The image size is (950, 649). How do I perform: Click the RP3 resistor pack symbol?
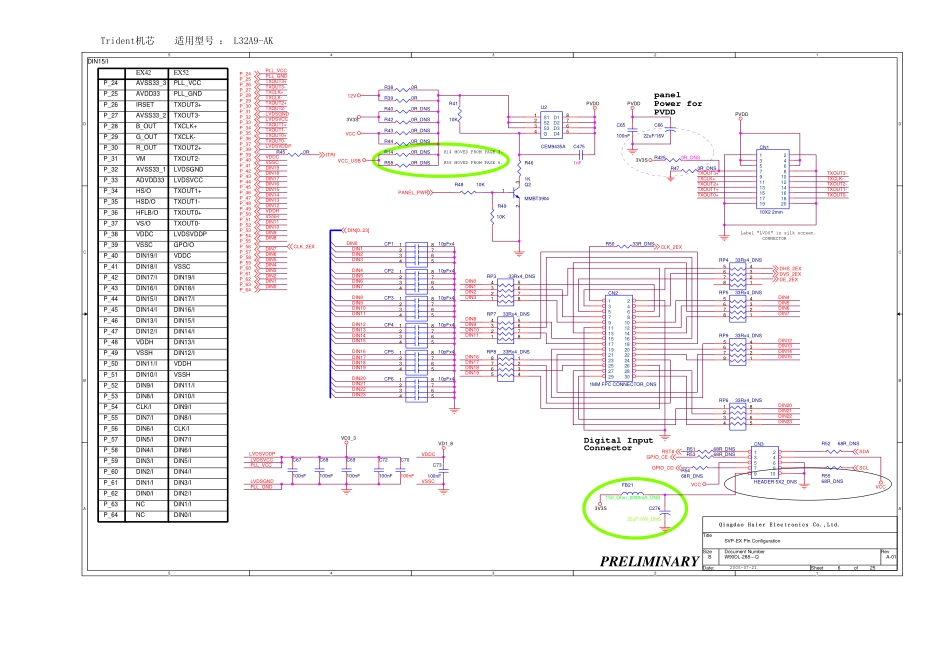tap(508, 290)
